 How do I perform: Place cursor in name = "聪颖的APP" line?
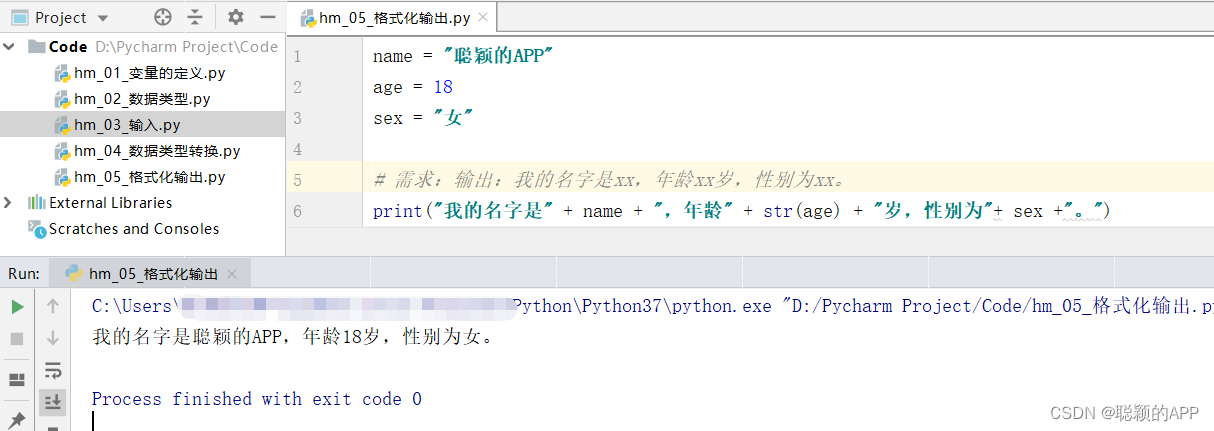point(463,56)
